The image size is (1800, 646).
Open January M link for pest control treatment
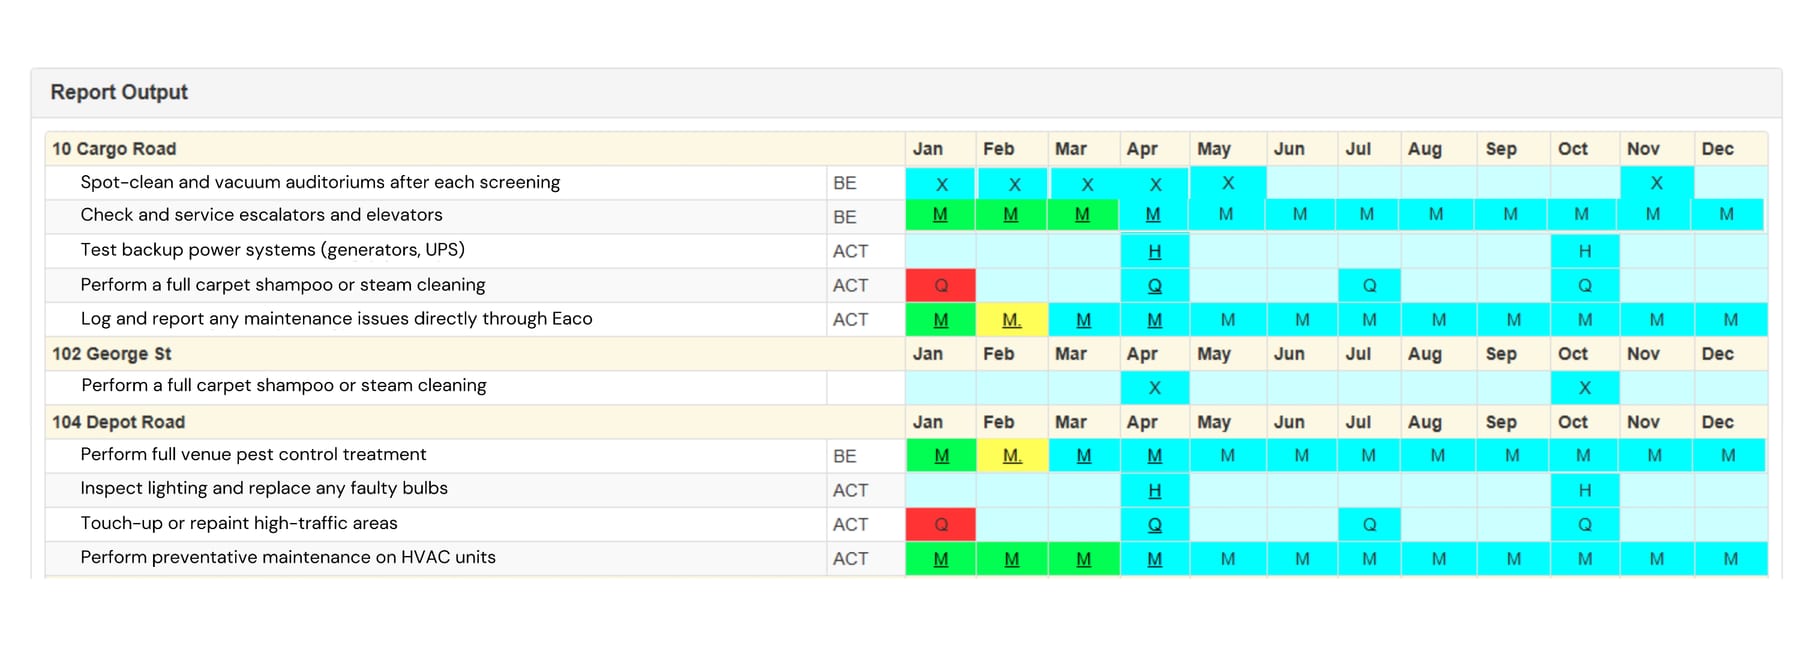(x=941, y=455)
